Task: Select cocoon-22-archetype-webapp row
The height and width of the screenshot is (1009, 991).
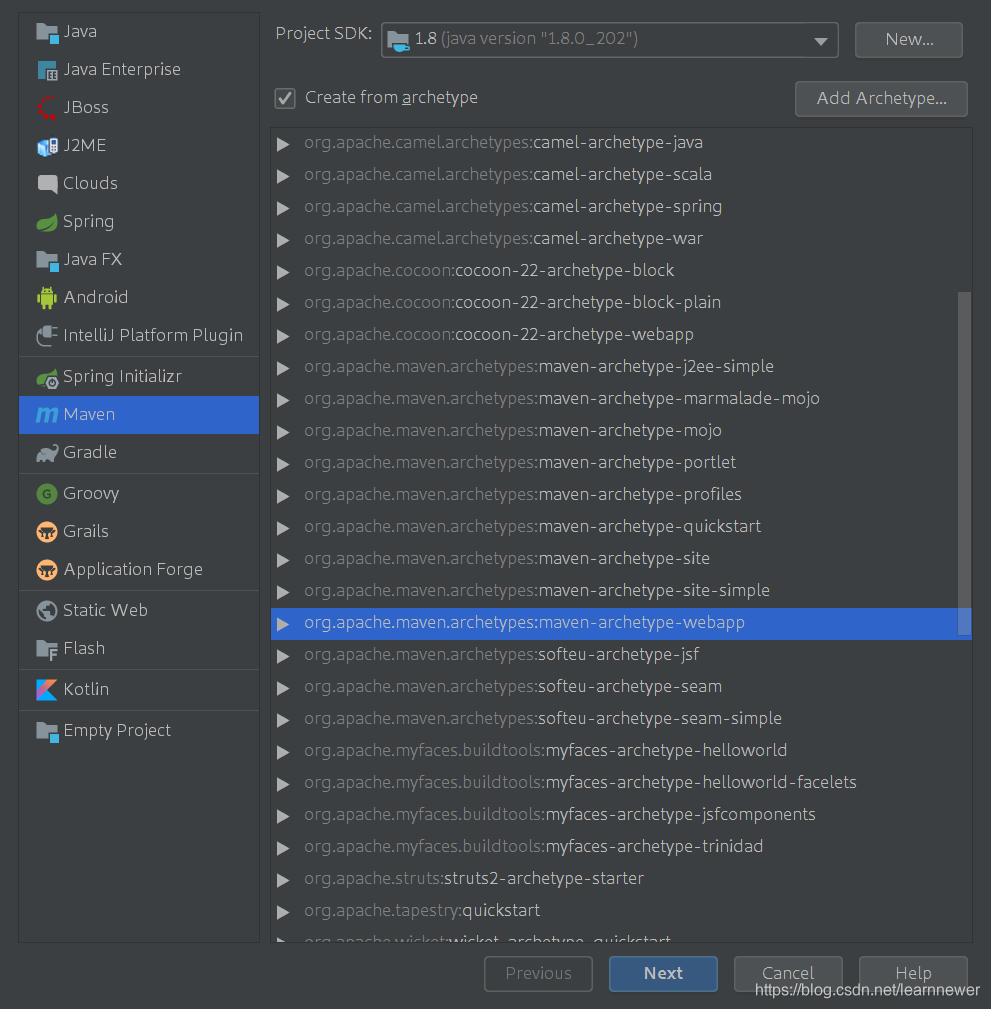Action: 621,335
